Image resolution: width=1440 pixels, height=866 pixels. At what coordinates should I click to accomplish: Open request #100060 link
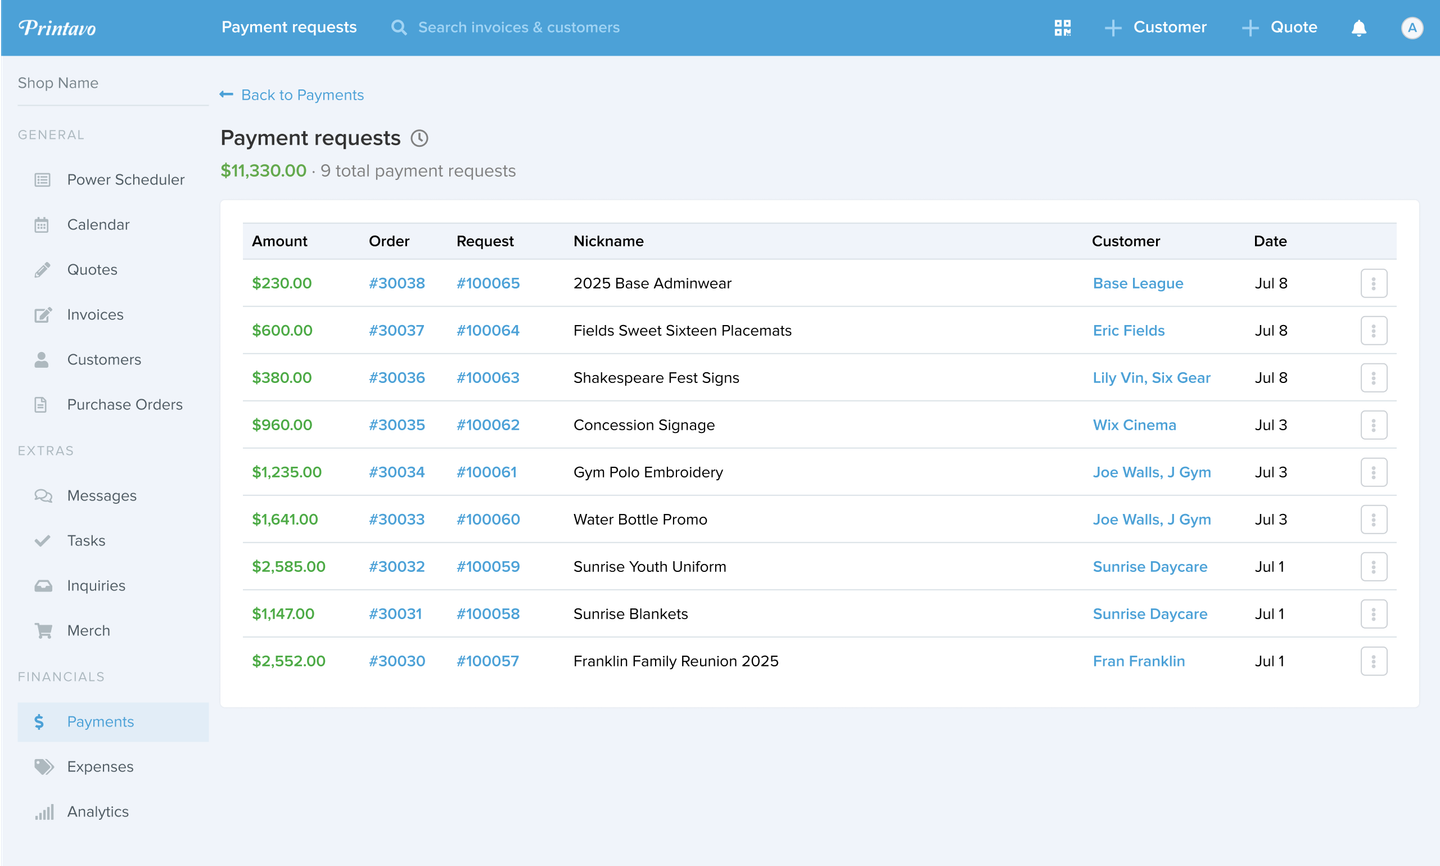[x=488, y=520]
